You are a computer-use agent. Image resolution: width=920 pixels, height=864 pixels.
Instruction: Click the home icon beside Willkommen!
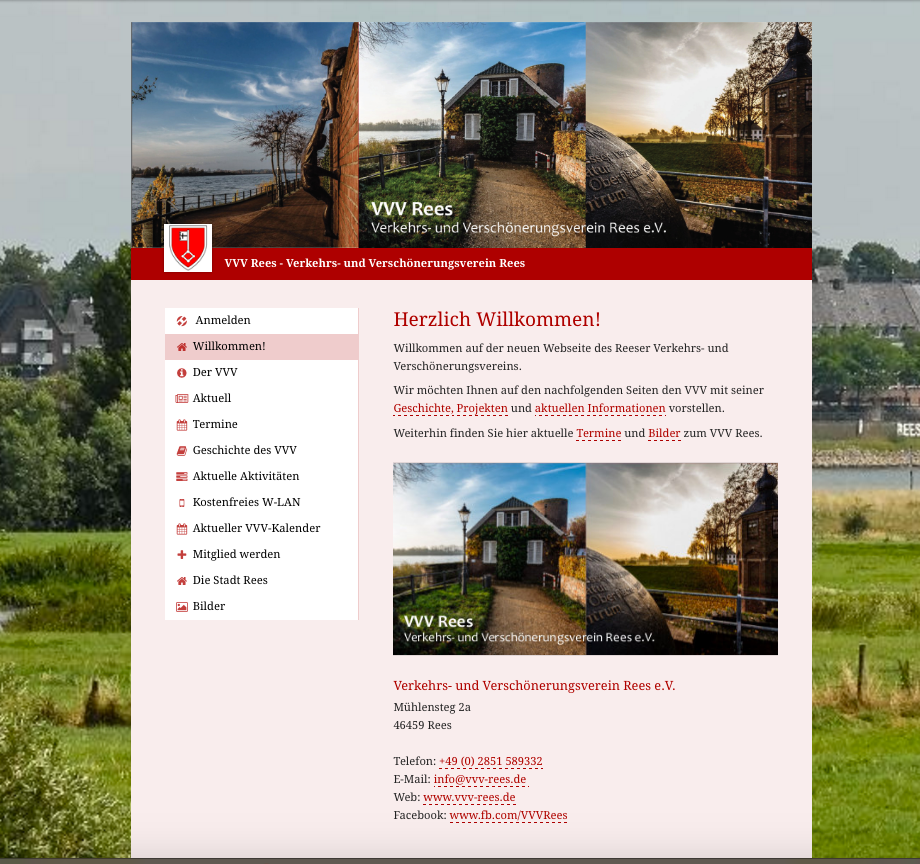click(182, 347)
